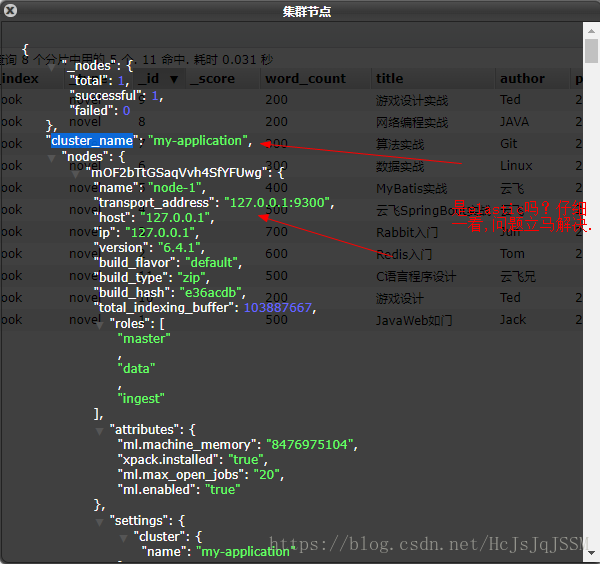The width and height of the screenshot is (600, 564).
Task: Click the "host" value 127.0.0.1
Action: [x=175, y=218]
